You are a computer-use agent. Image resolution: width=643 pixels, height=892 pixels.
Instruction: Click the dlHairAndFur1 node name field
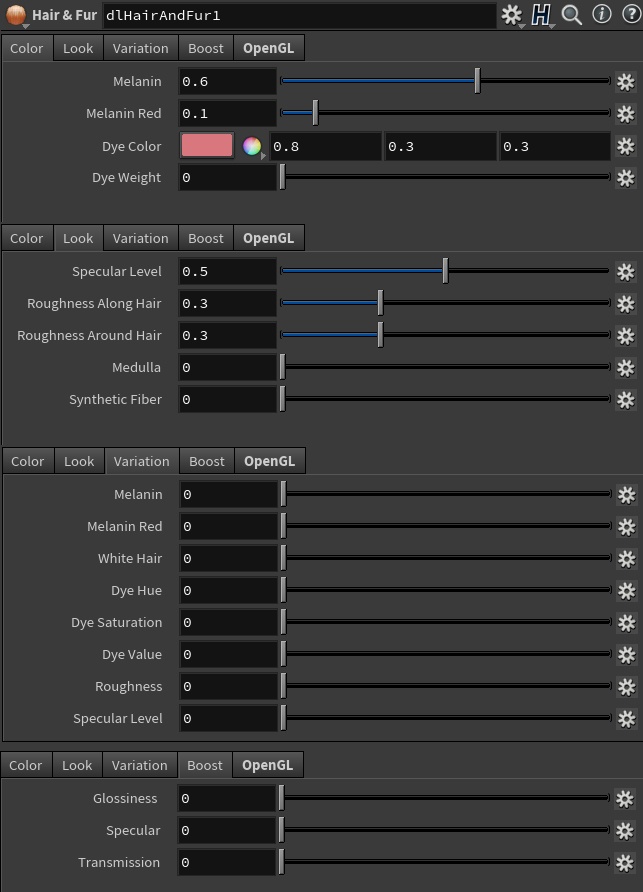298,15
